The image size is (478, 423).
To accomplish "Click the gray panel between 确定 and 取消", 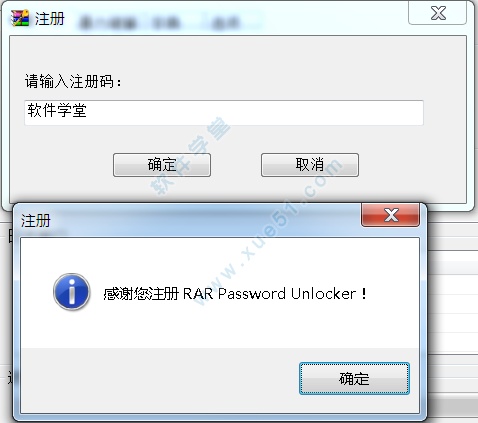I will tap(236, 165).
